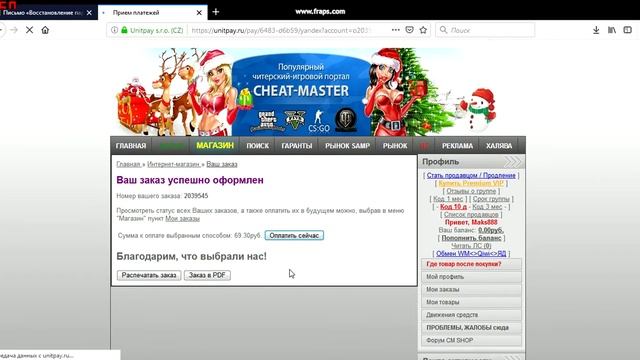Open 'Движения средств' sidebar item
This screenshot has height=360, width=640.
[x=471, y=315]
